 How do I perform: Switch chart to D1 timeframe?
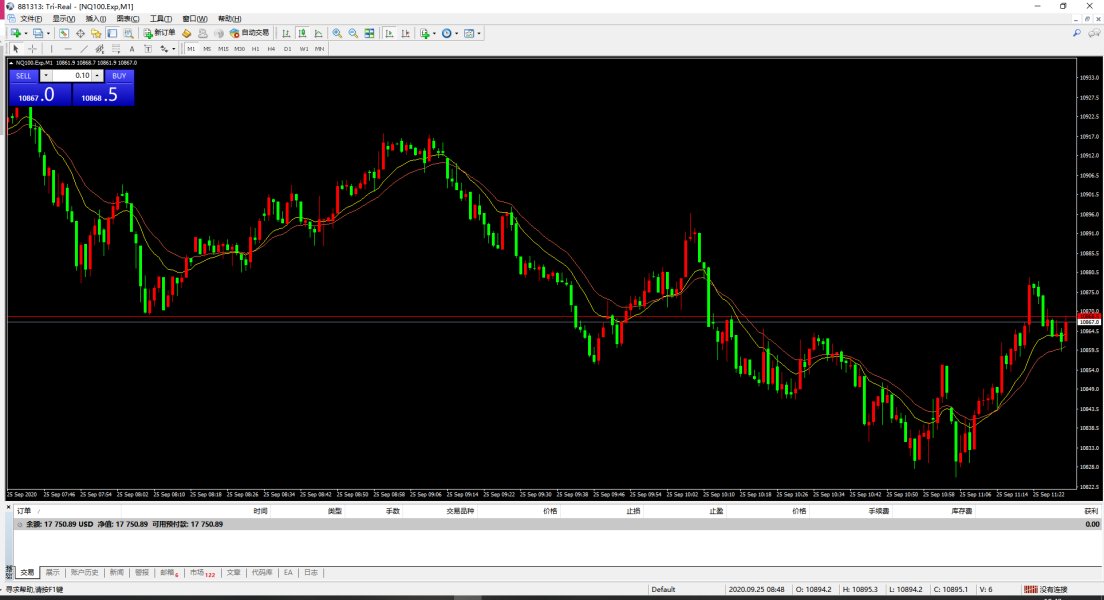coord(287,49)
